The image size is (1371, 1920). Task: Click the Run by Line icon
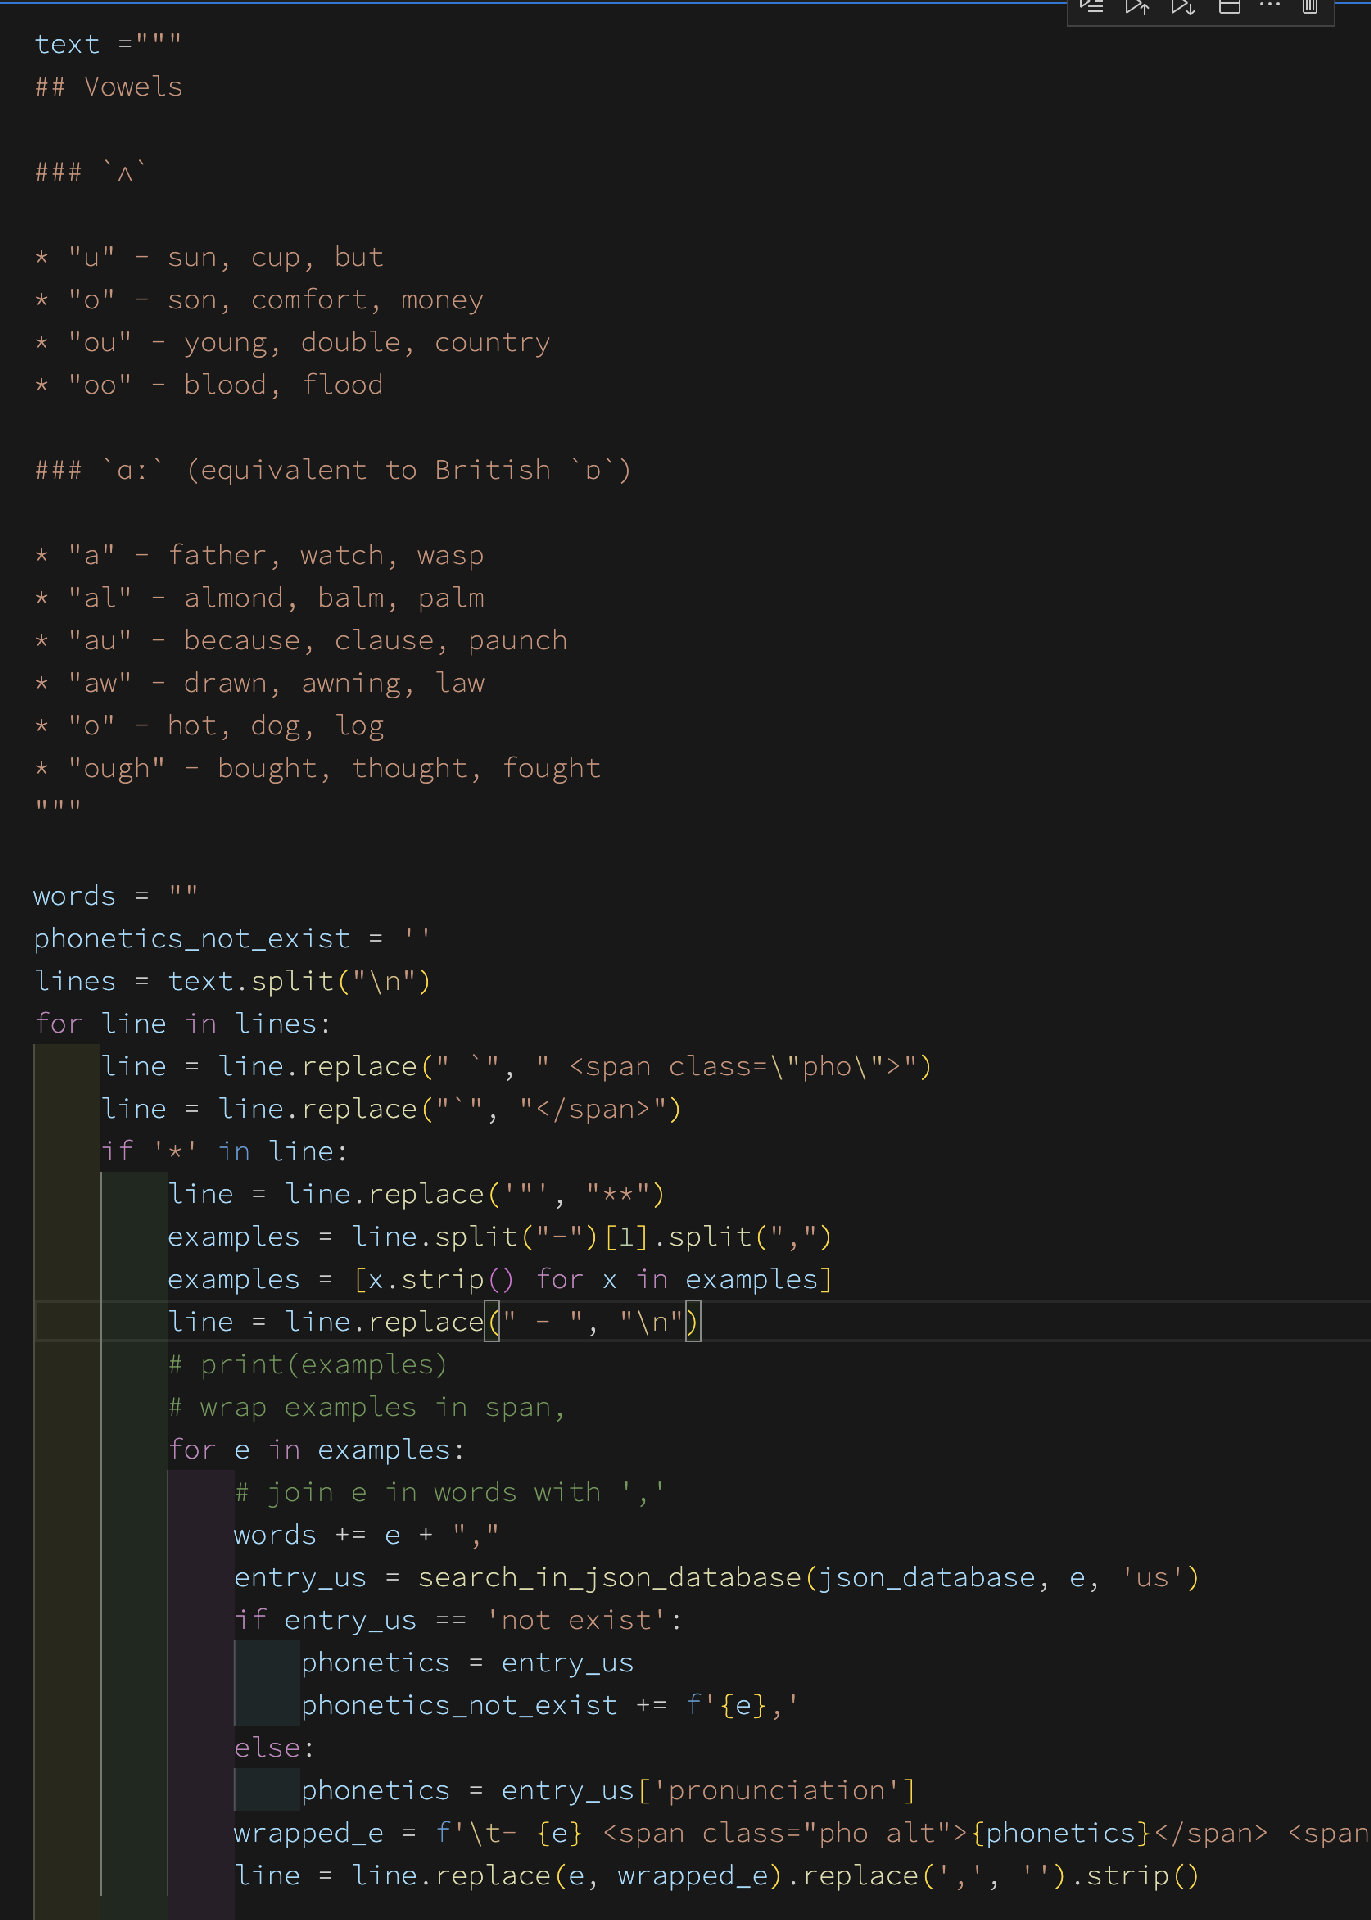pos(1092,7)
